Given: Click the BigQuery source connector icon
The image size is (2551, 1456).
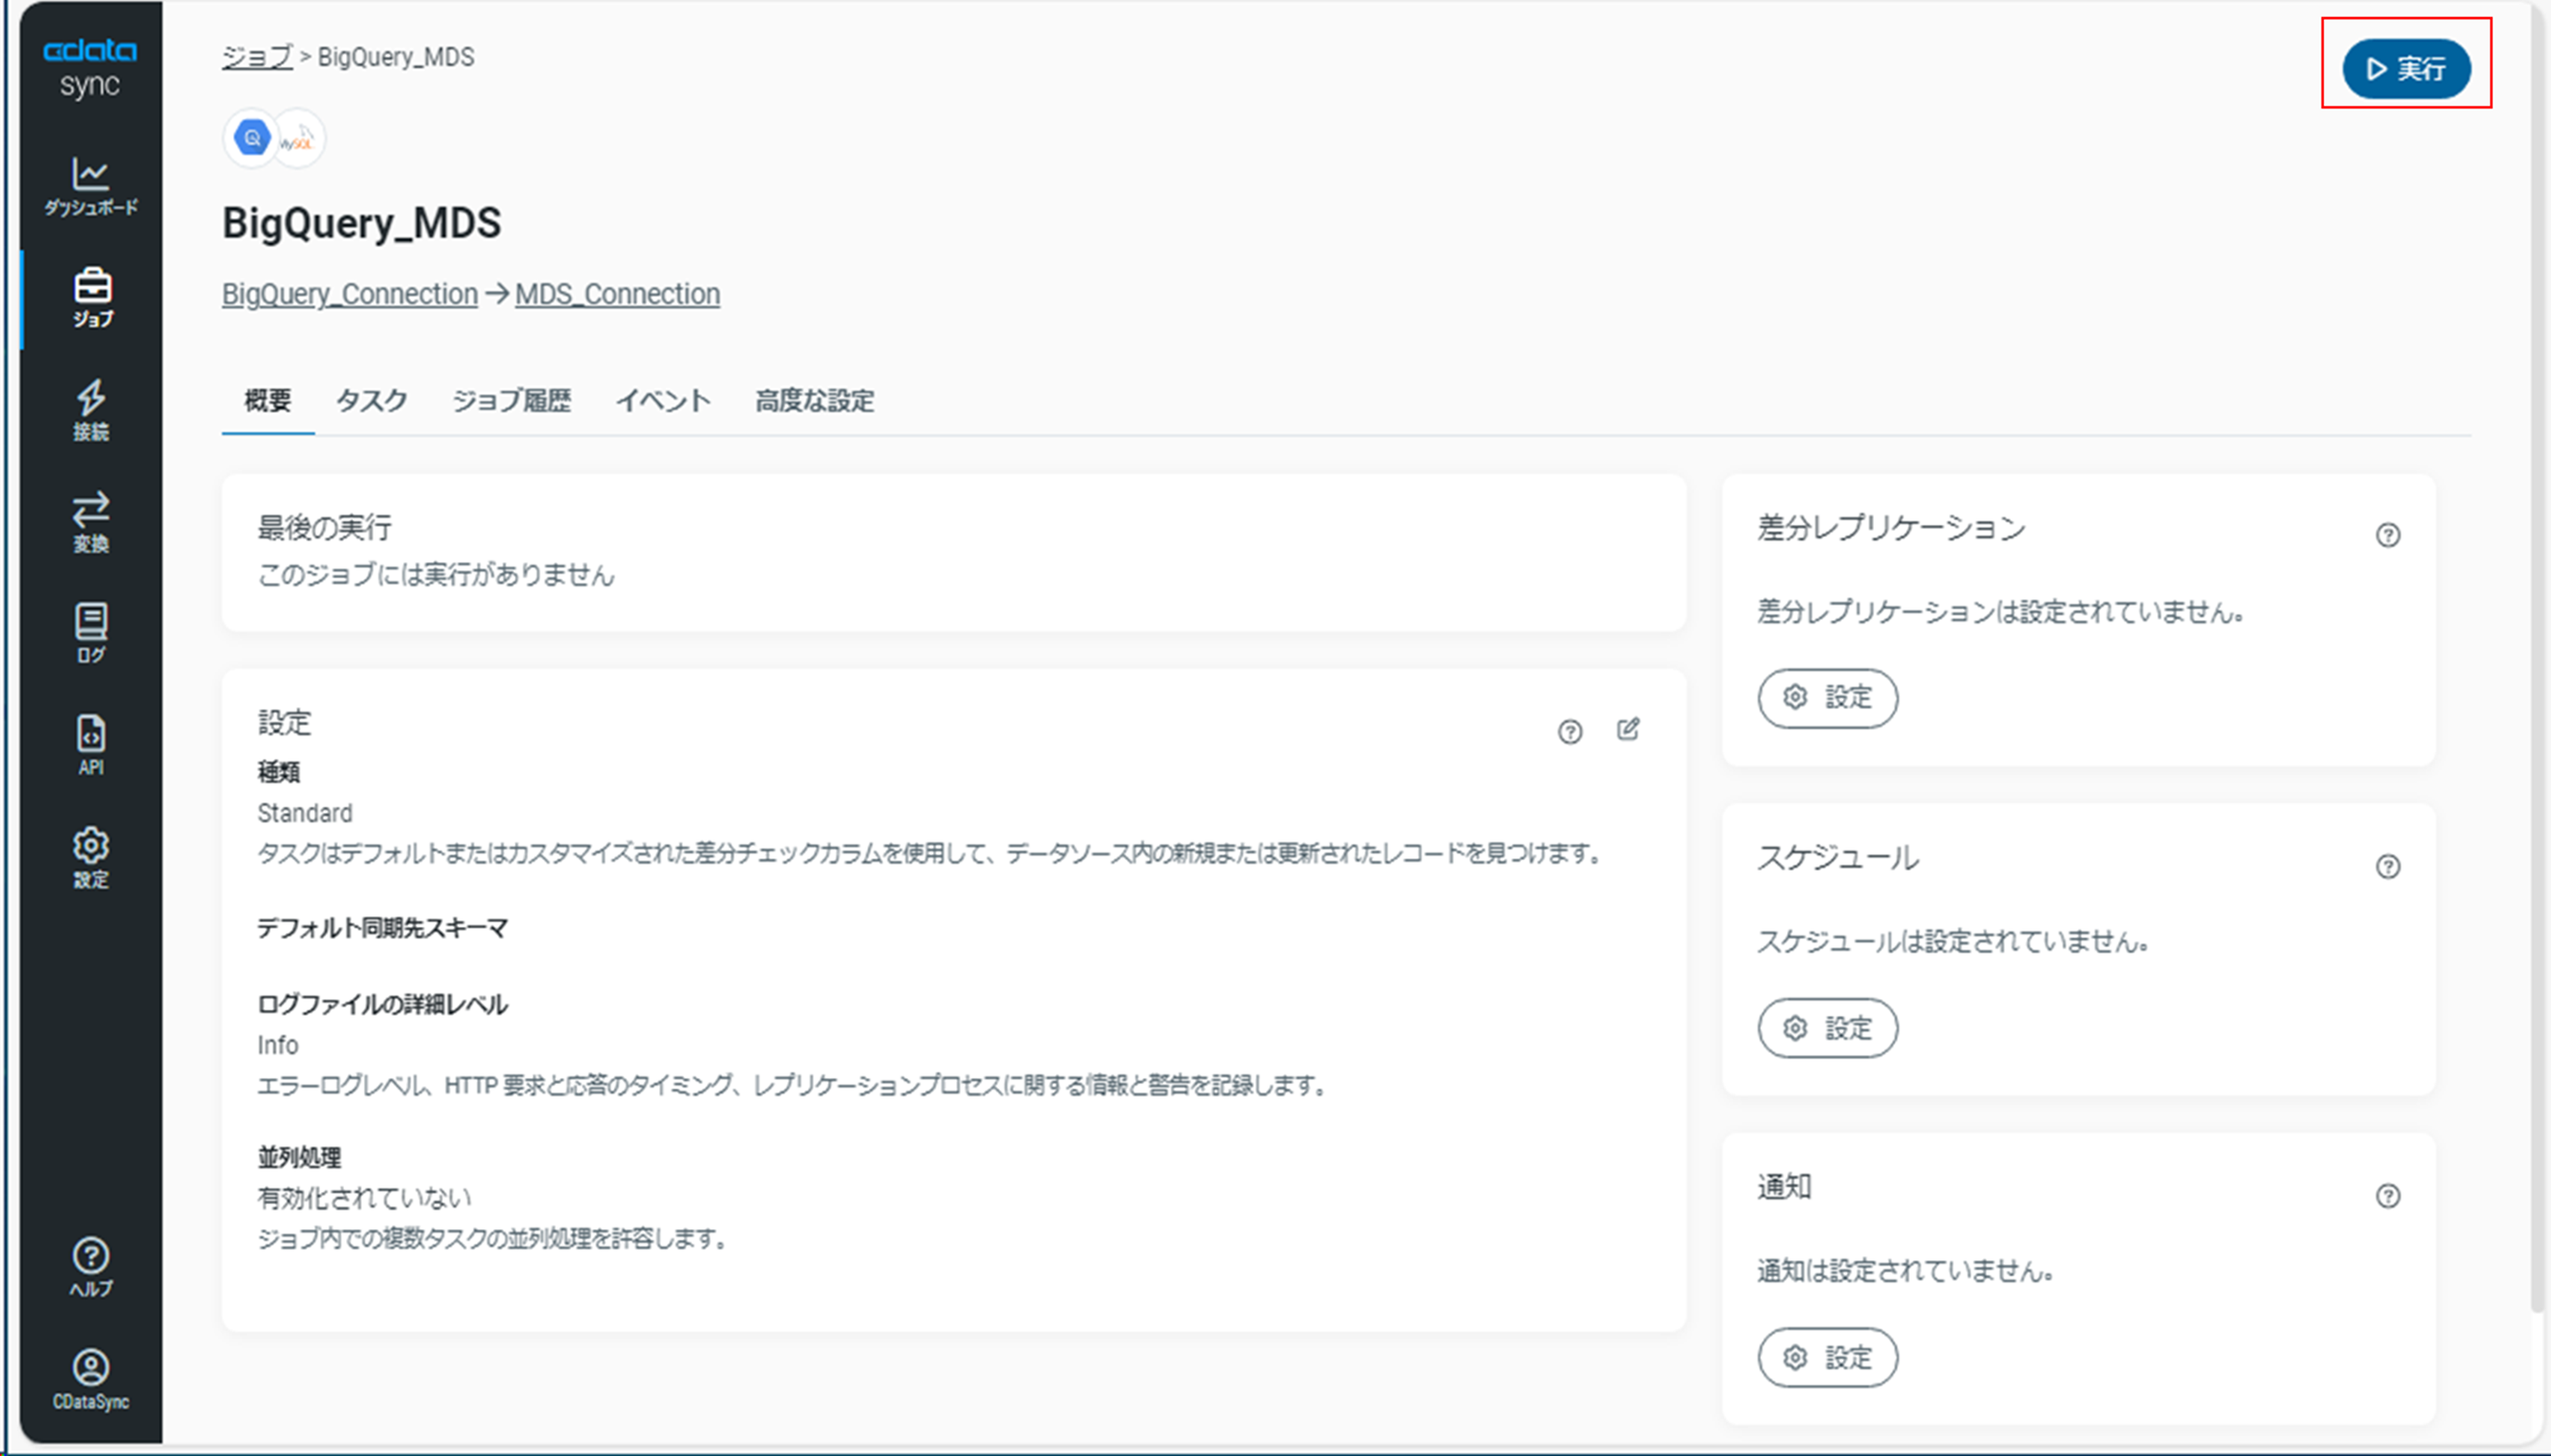Looking at the screenshot, I should (252, 138).
